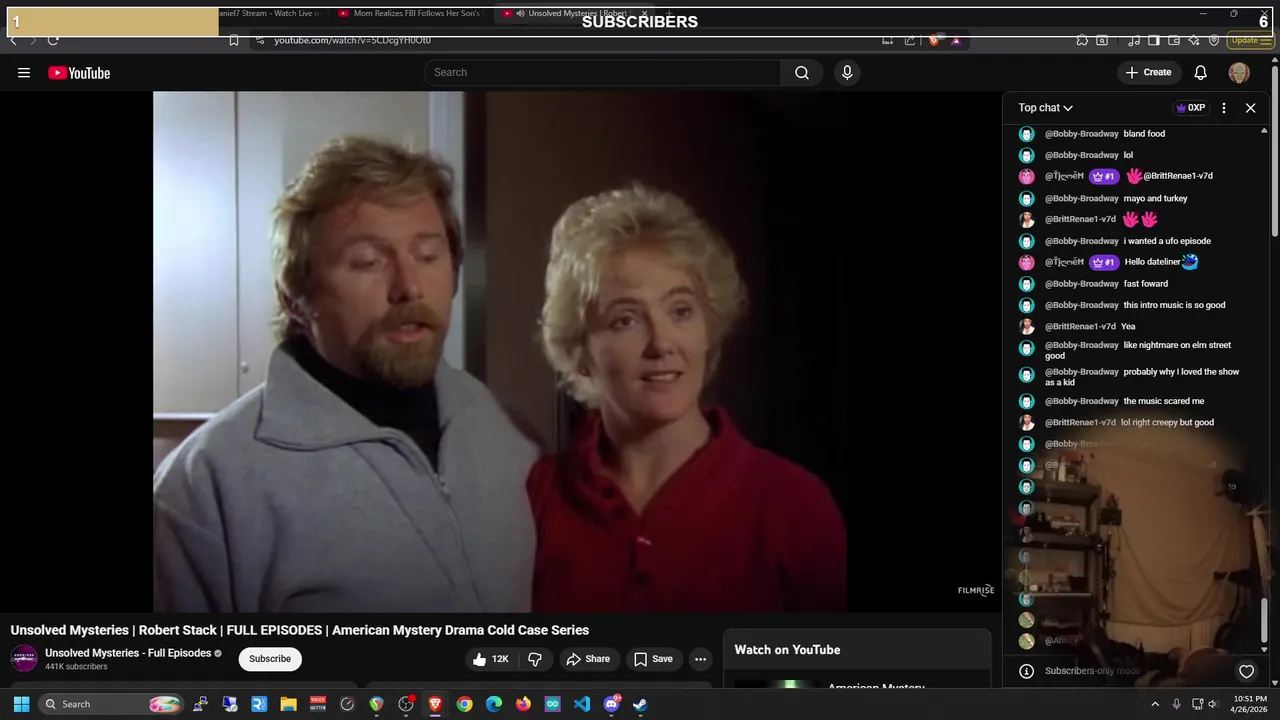Save the video to a playlist
The image size is (1280, 720).
[x=653, y=659]
